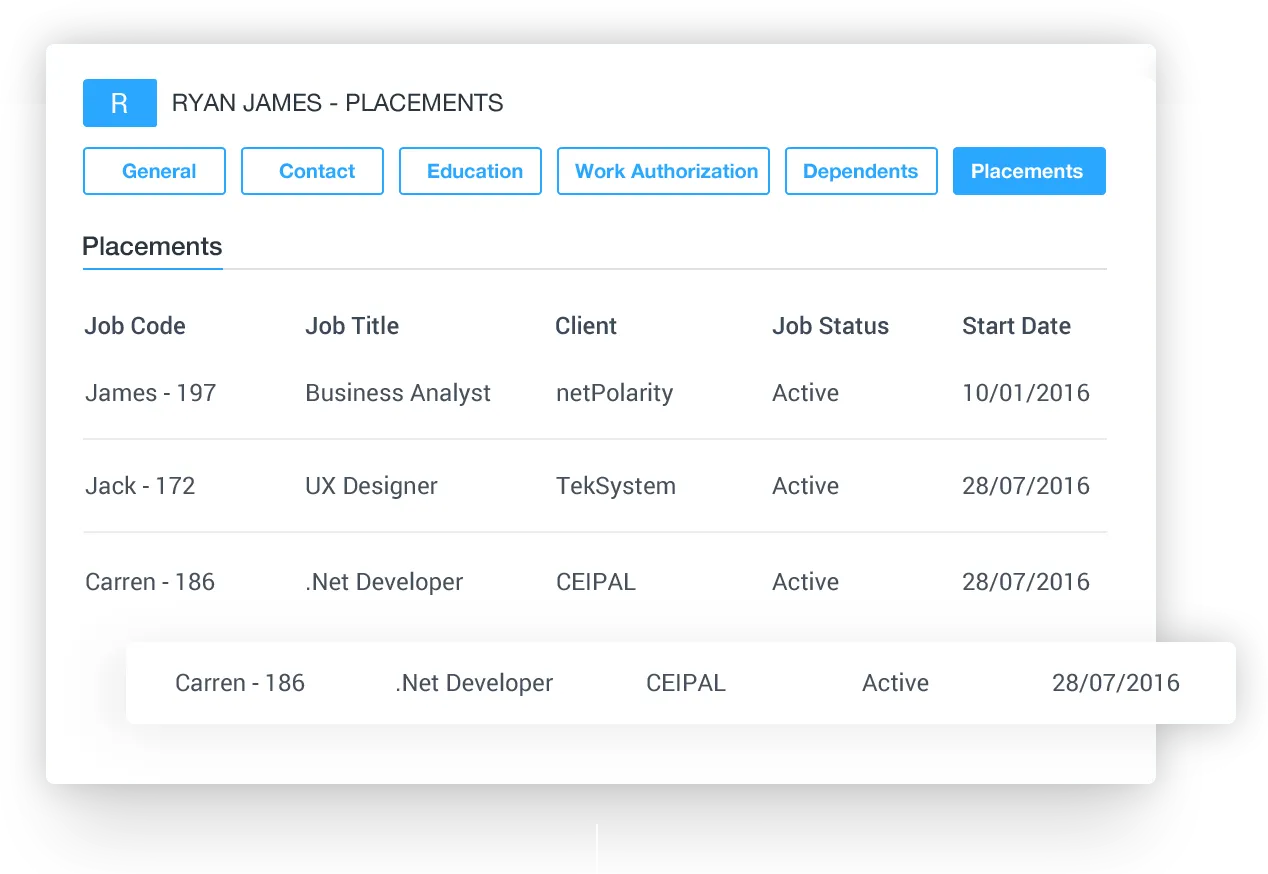
Task: Select the Carren - 186 placement row
Action: 149,581
